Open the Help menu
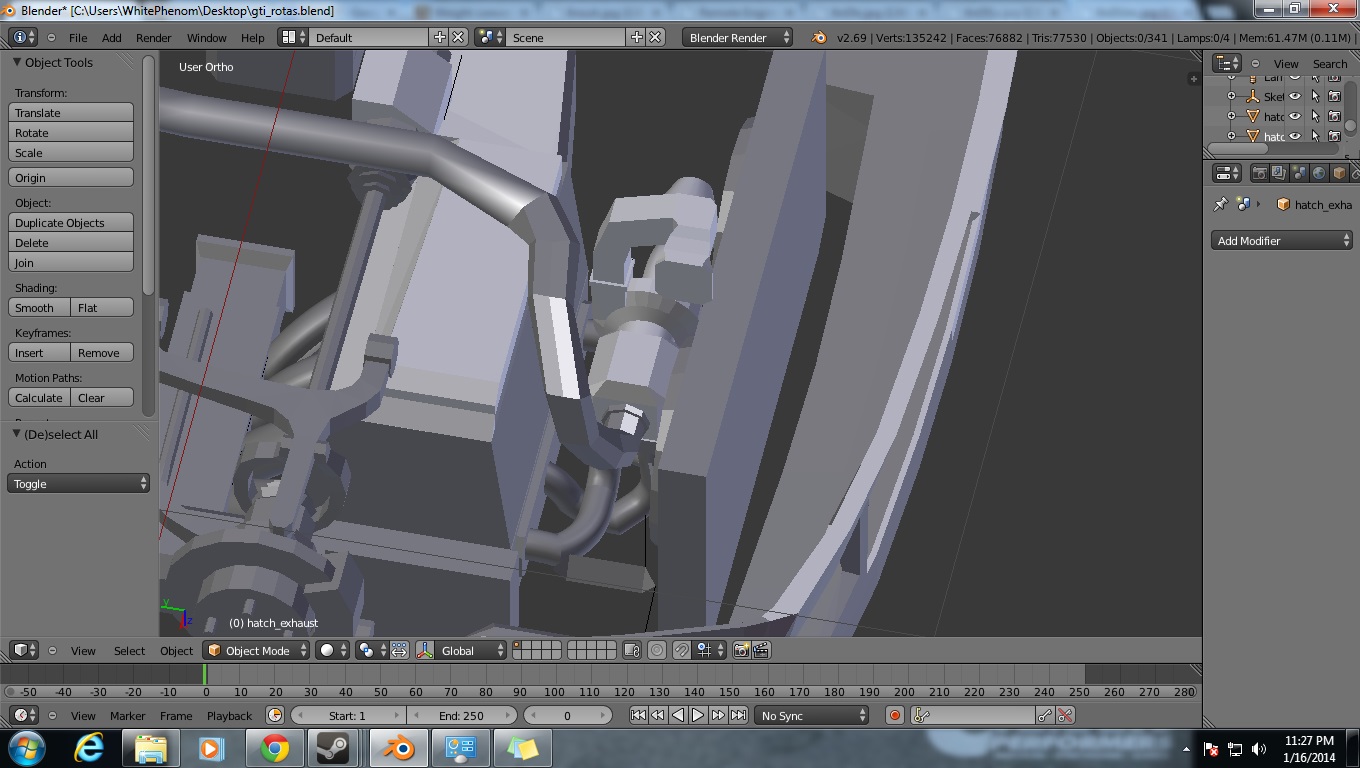This screenshot has width=1360, height=768. 252,37
